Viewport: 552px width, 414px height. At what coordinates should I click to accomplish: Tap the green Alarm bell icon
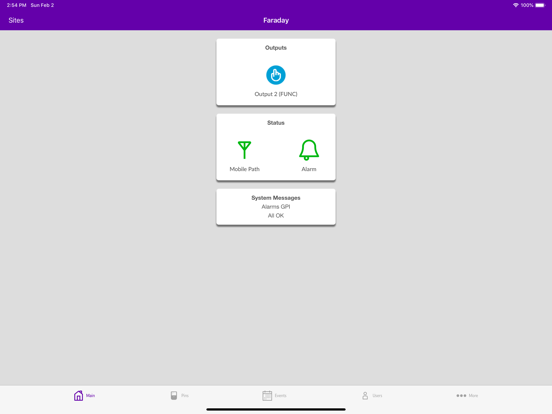click(x=309, y=150)
